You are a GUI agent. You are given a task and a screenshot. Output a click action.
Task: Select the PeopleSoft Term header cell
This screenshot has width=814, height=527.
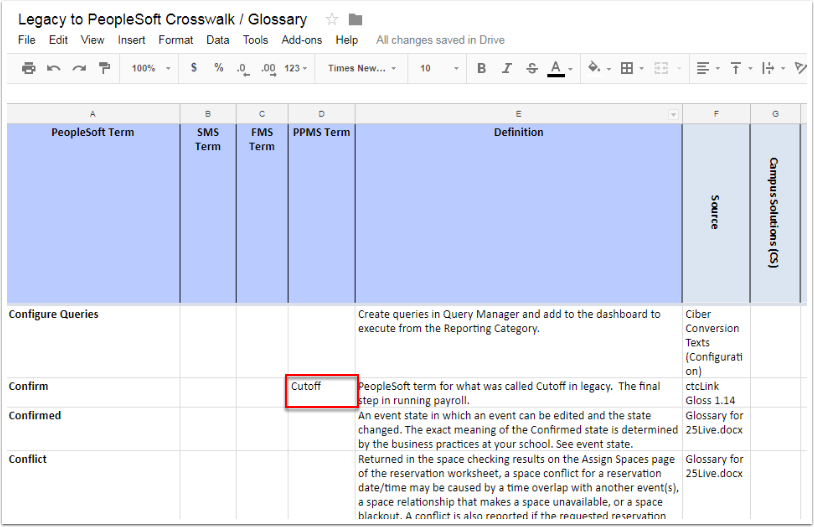click(93, 213)
